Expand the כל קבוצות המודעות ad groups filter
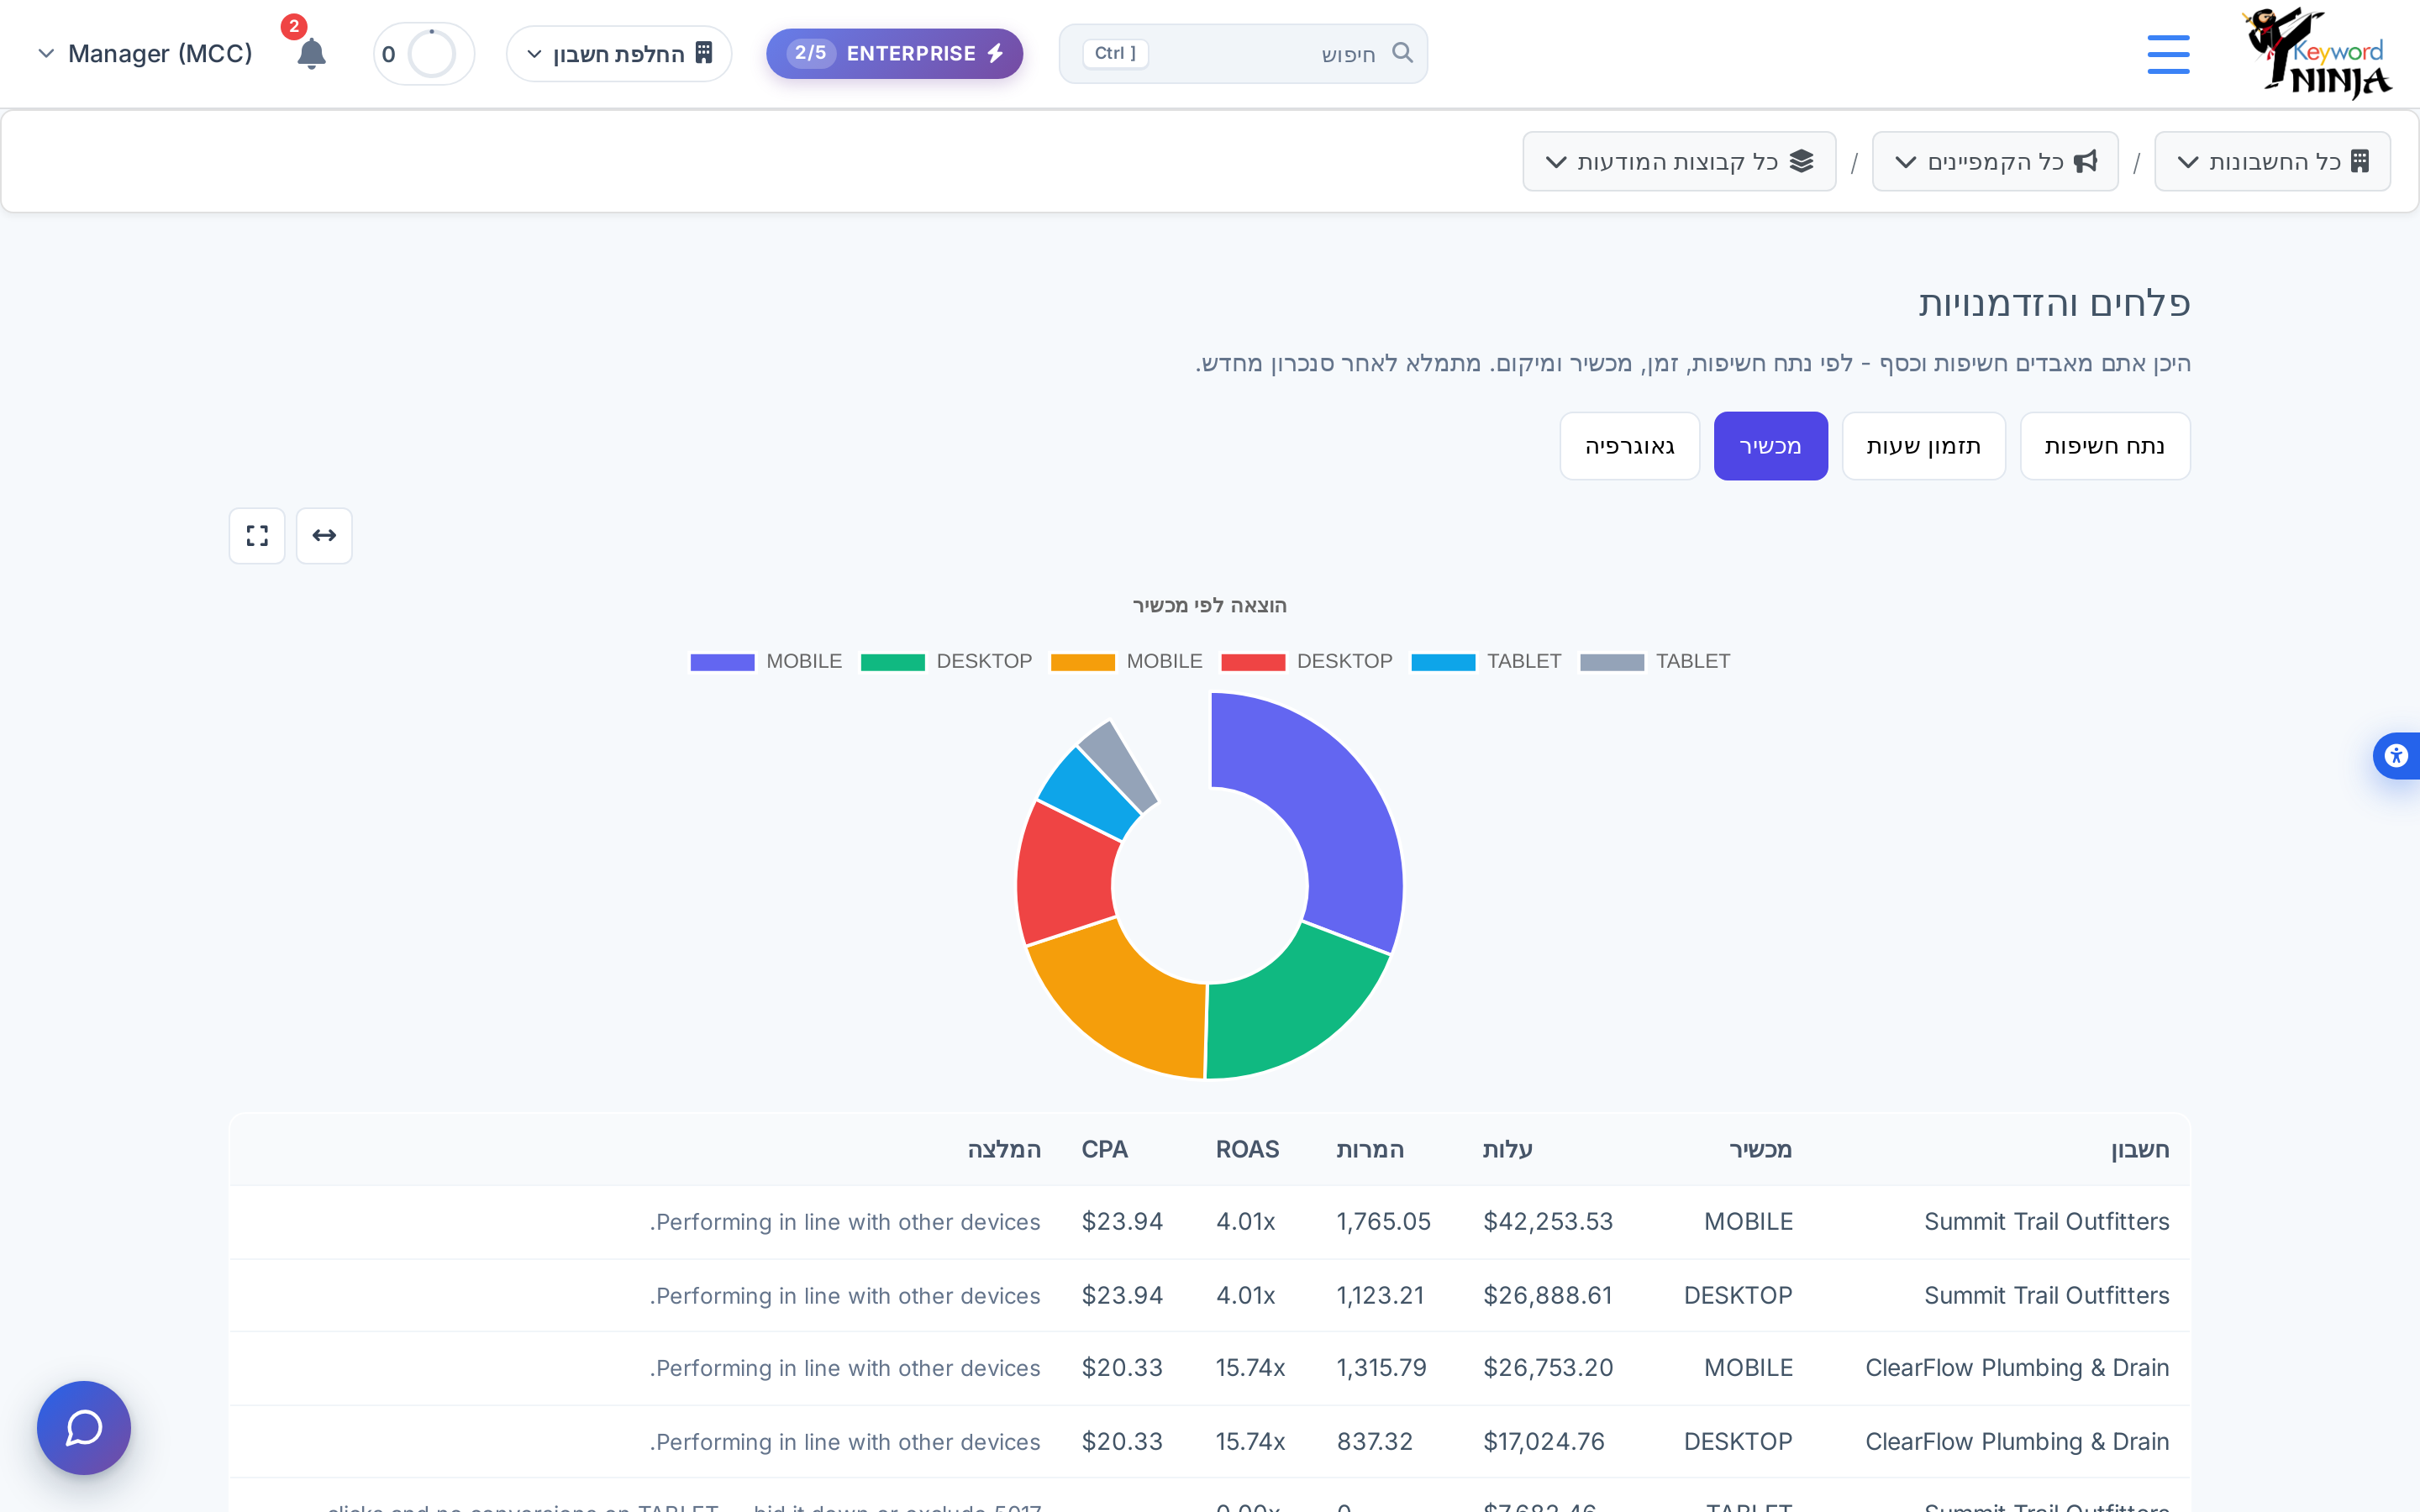The height and width of the screenshot is (1512, 2420). [x=1679, y=161]
